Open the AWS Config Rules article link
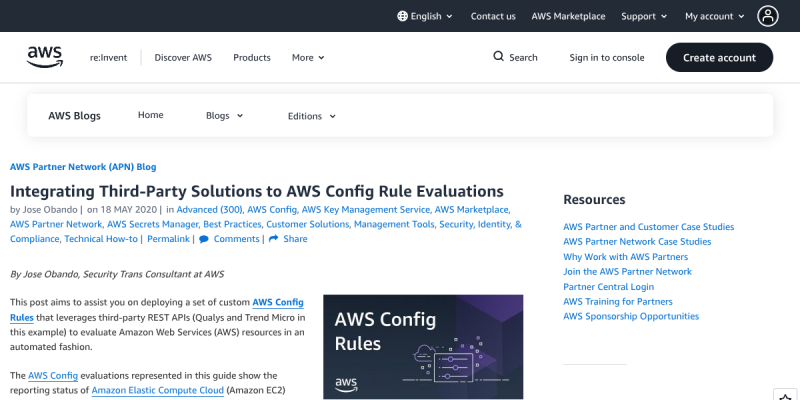This screenshot has width=800, height=400. pyautogui.click(x=278, y=303)
